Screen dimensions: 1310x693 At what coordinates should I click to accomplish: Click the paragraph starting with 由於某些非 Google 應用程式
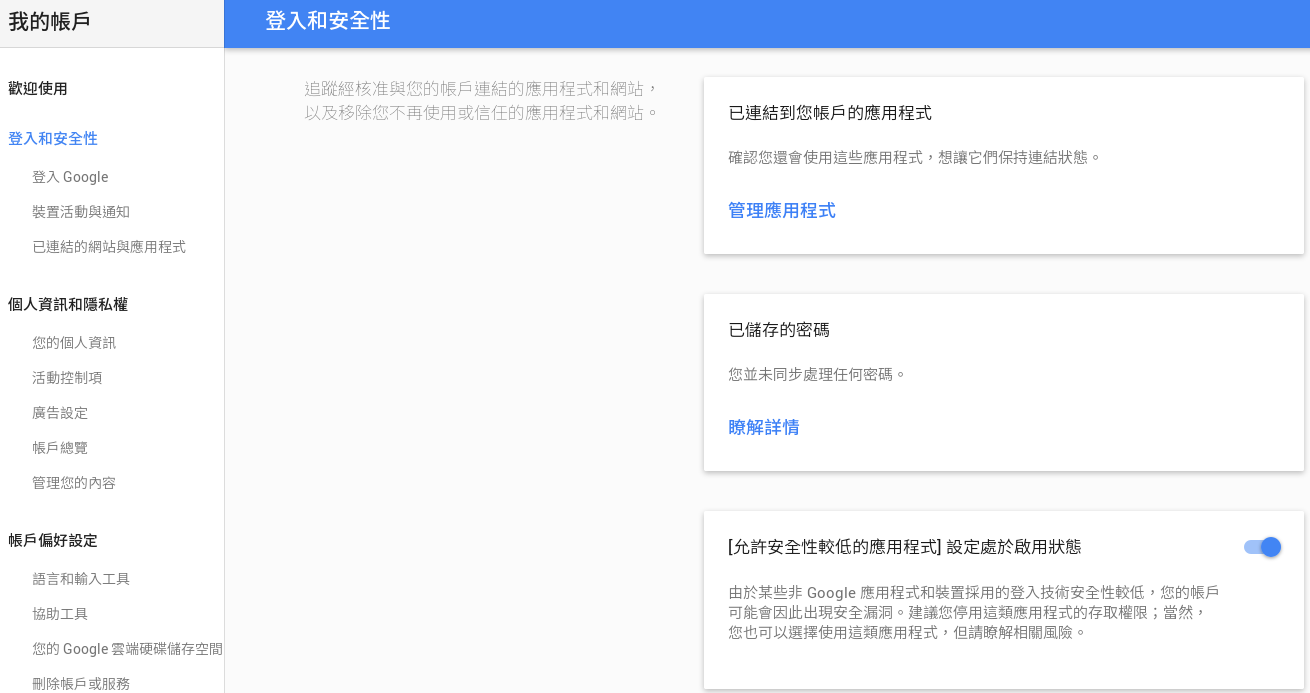(974, 612)
